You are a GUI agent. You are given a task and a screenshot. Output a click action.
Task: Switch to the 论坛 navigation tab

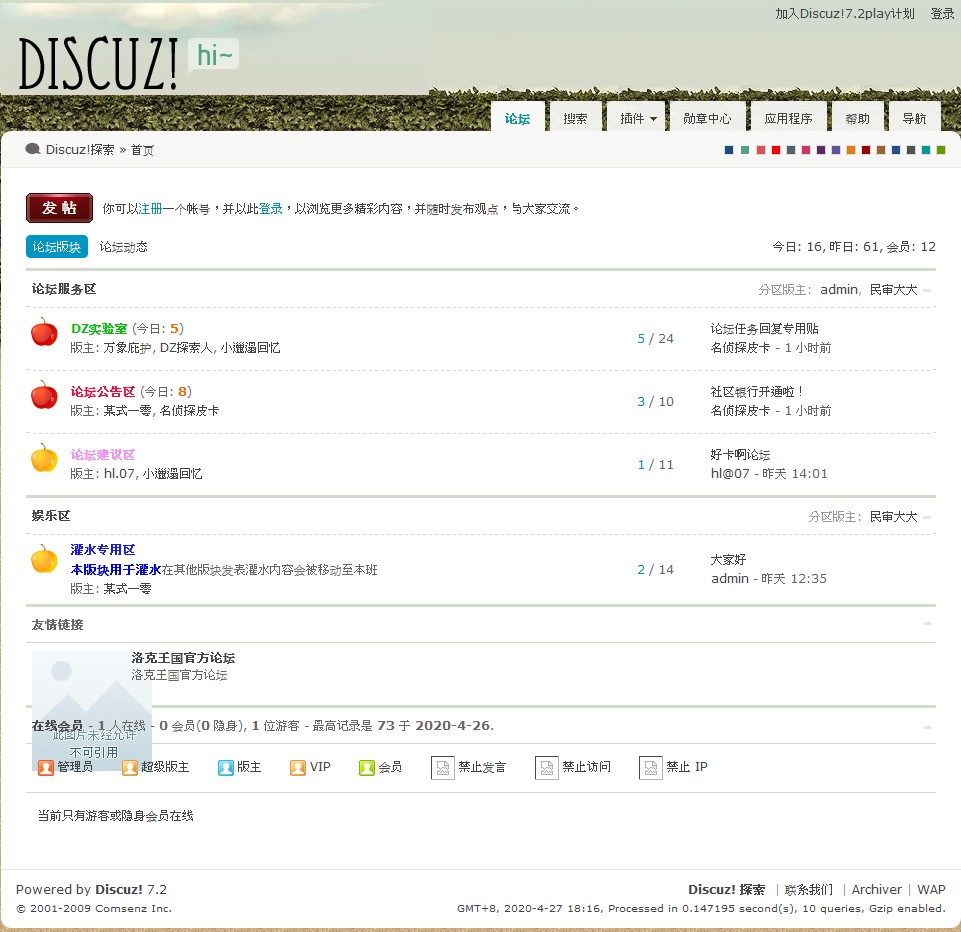[517, 118]
